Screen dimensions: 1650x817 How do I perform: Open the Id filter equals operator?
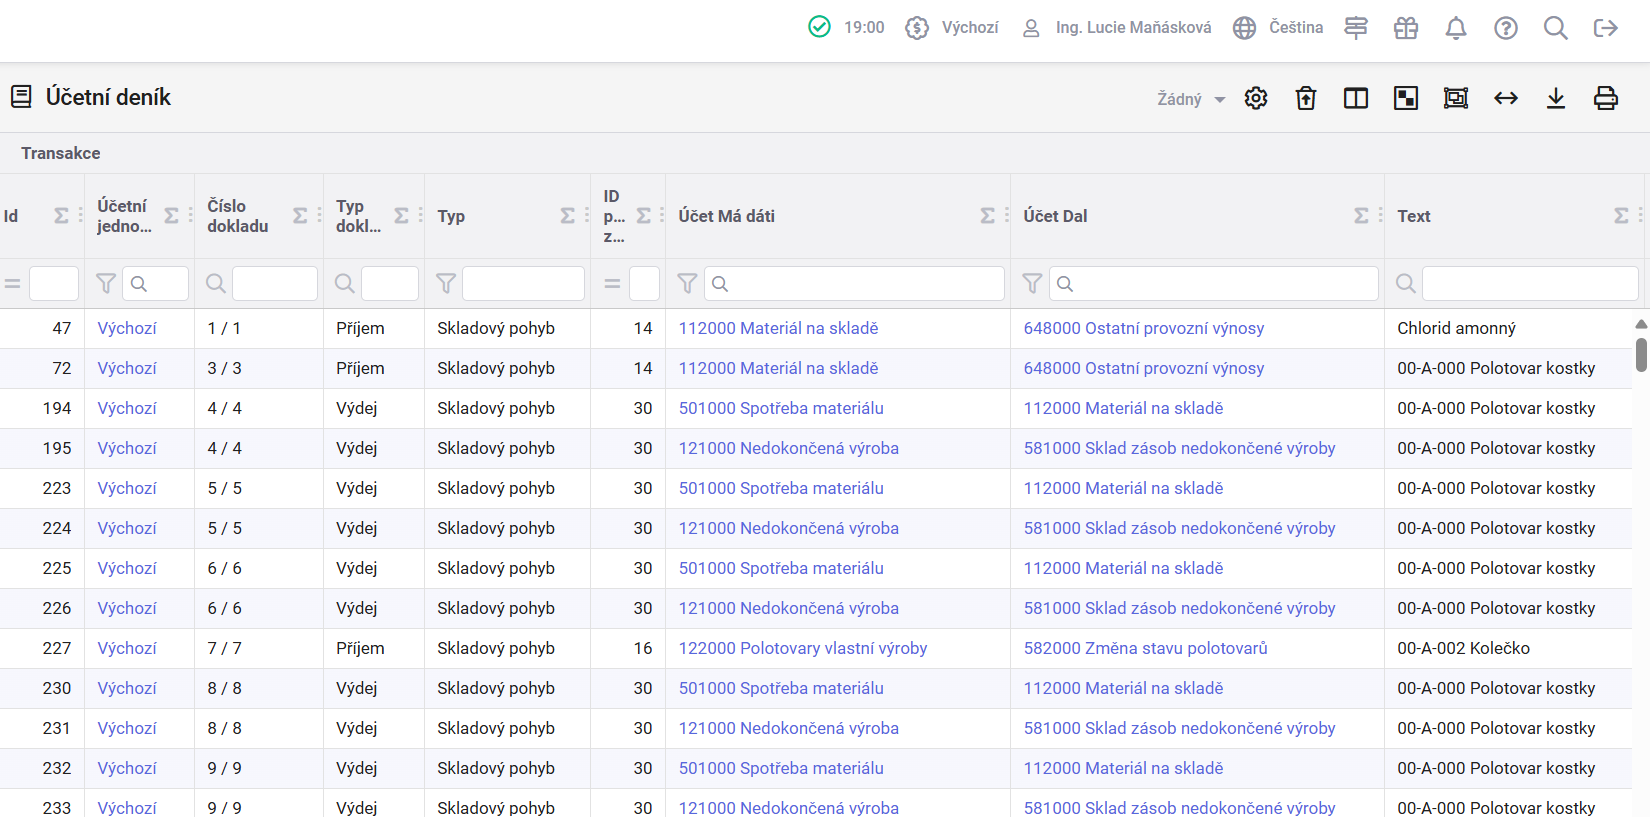13,284
